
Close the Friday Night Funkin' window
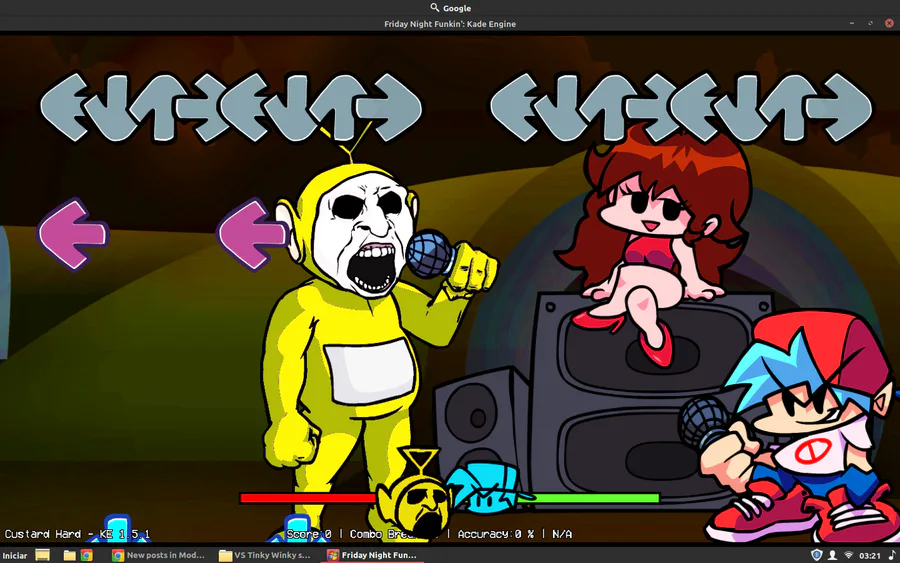(889, 24)
